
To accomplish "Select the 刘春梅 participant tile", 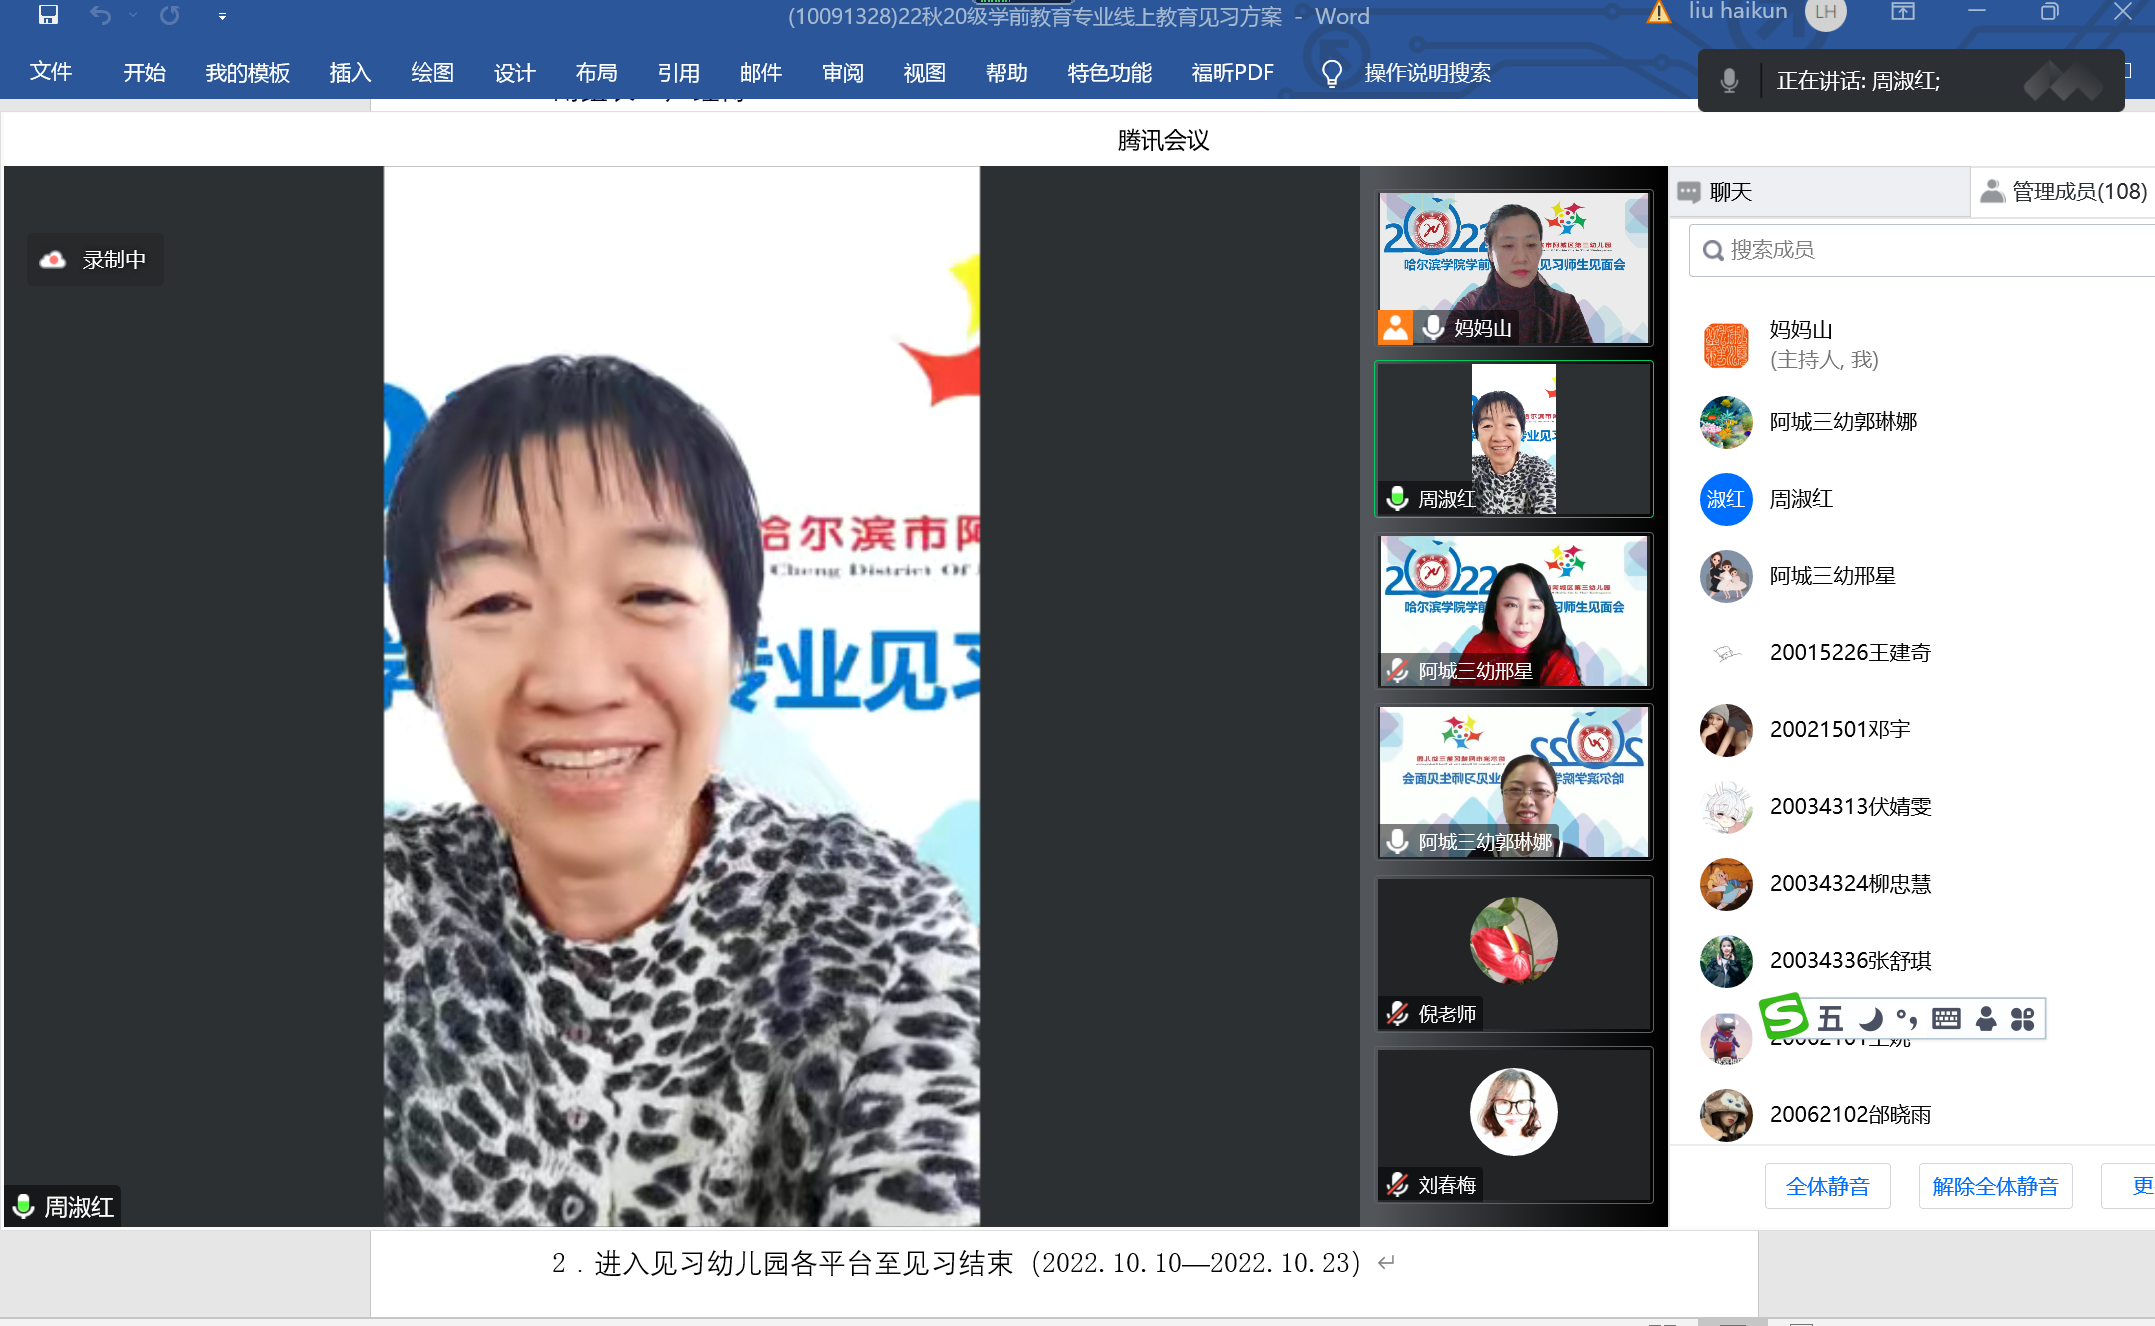I will click(x=1514, y=1125).
